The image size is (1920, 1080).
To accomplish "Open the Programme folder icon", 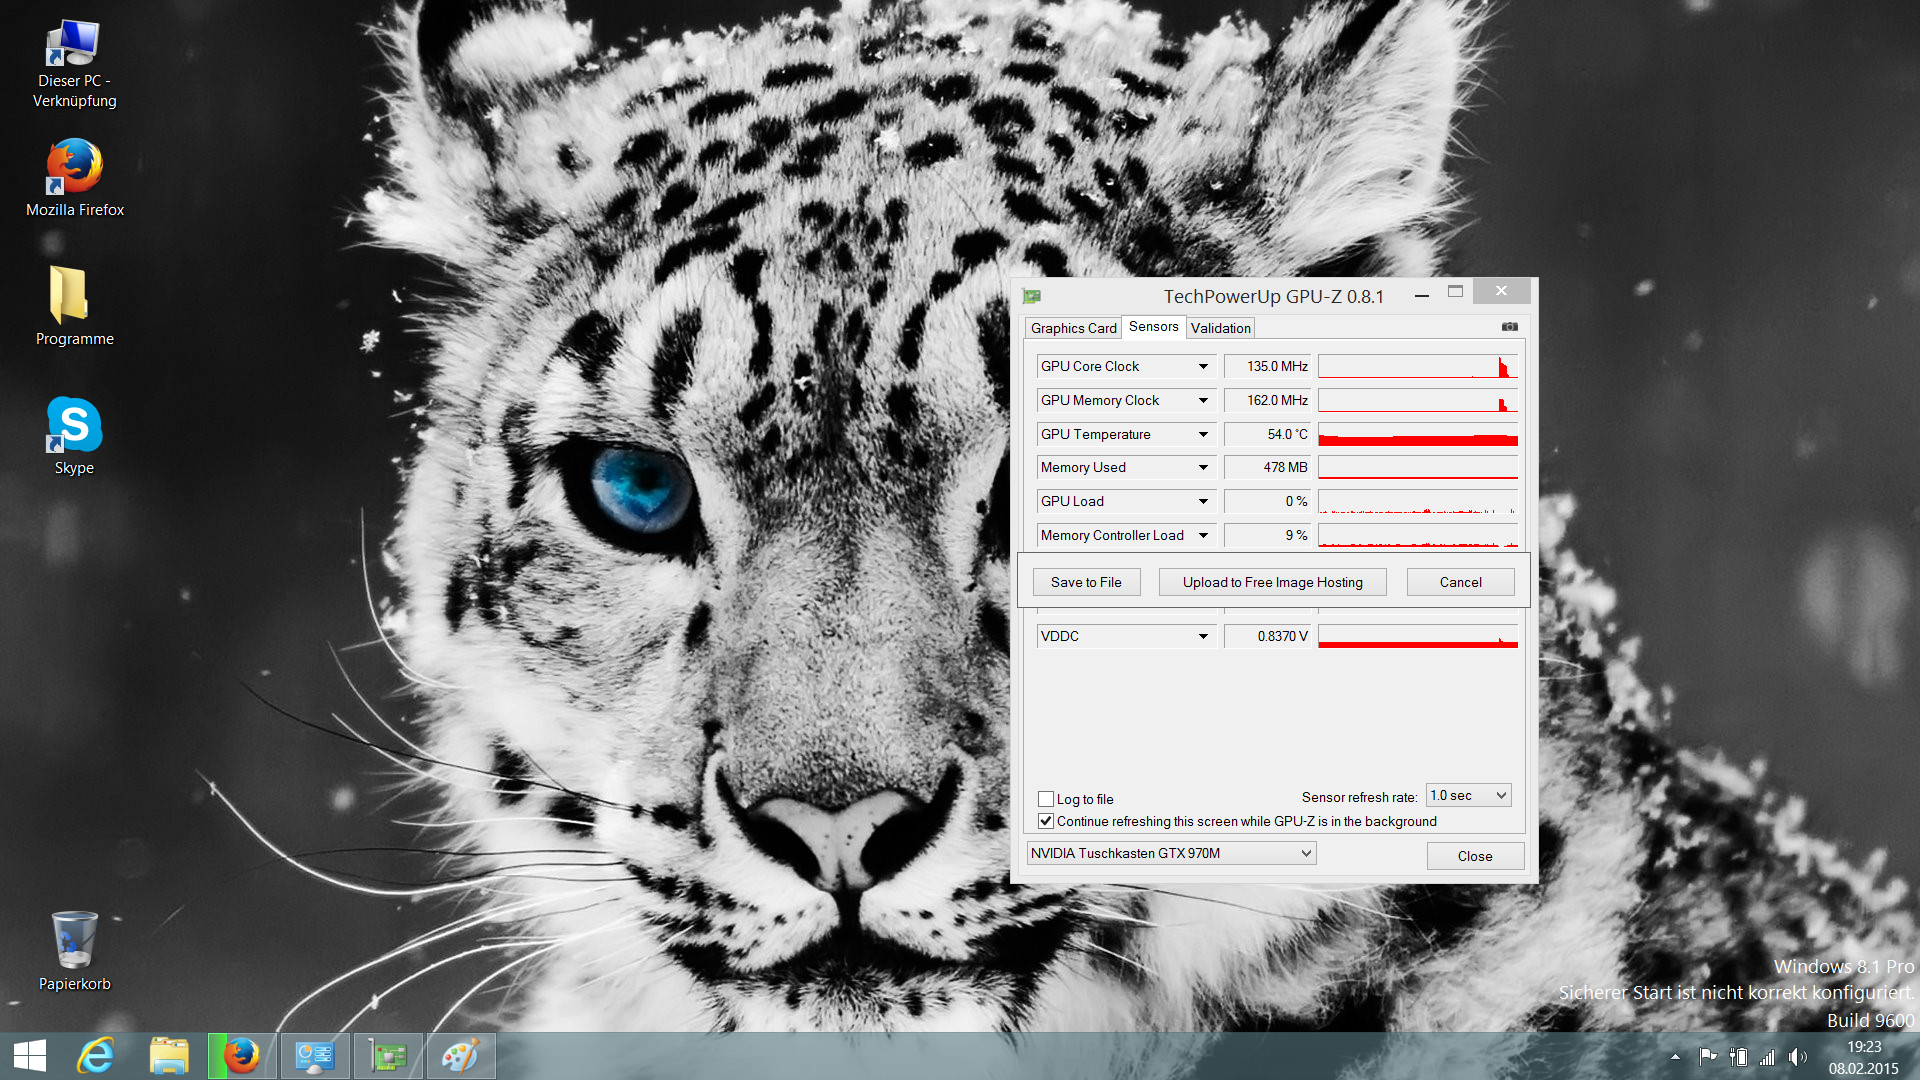I will coord(74,306).
